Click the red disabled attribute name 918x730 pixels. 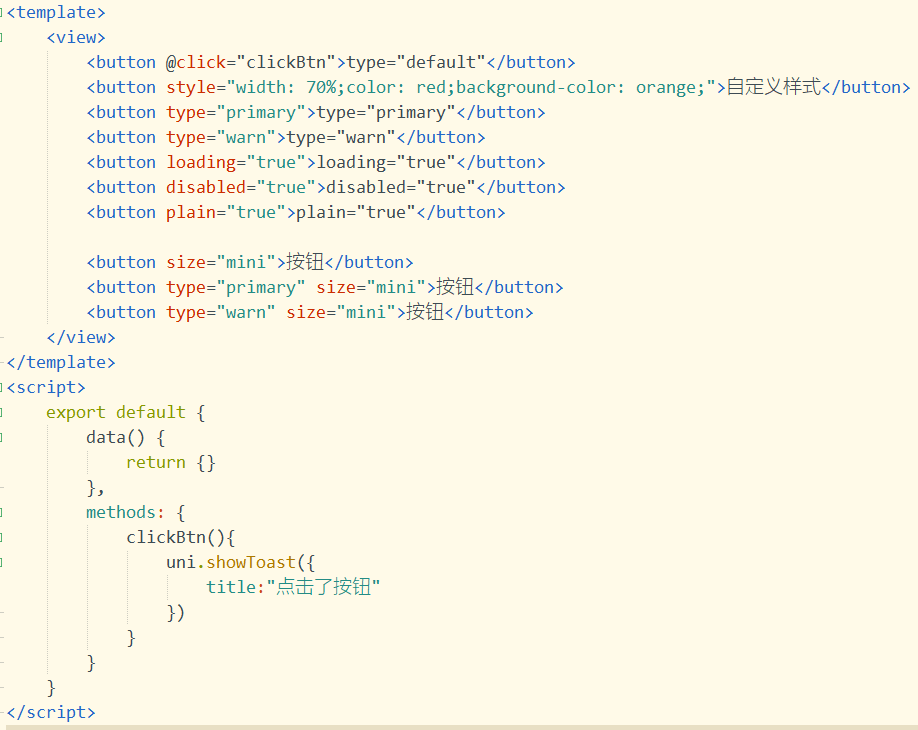(205, 187)
